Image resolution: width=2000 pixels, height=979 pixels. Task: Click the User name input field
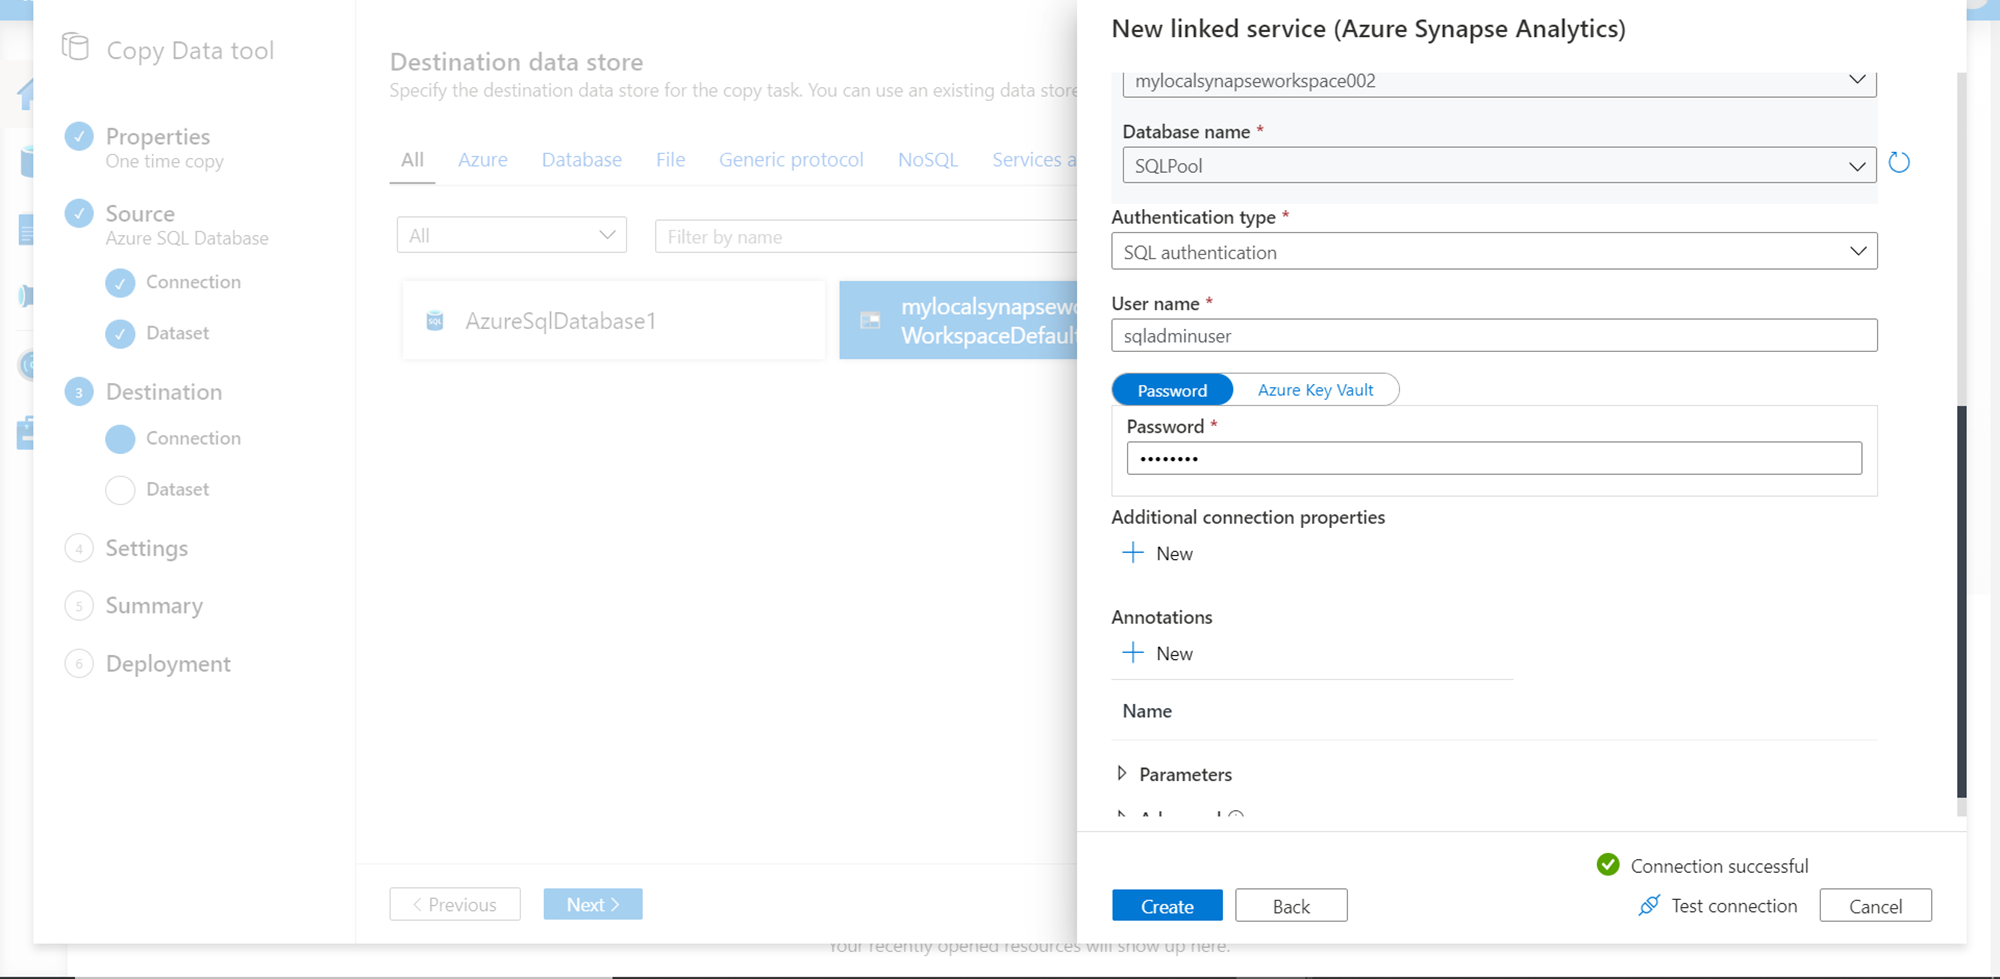1494,336
